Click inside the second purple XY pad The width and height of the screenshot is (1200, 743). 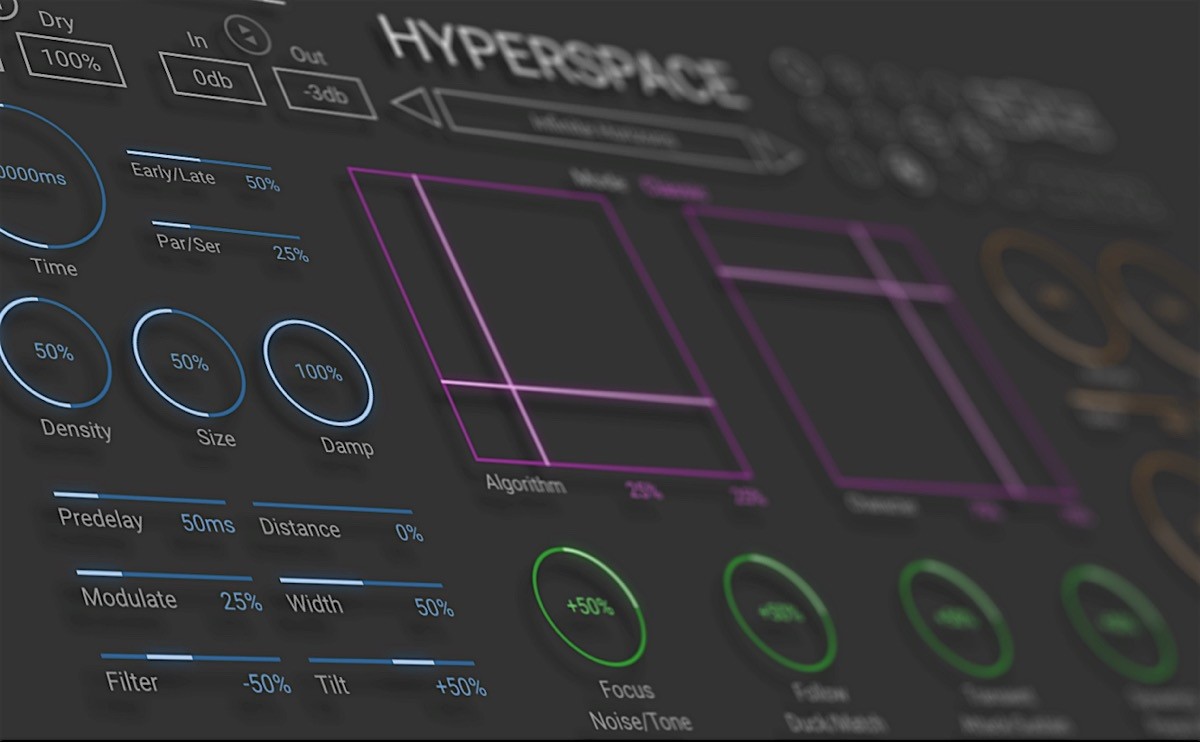coord(885,355)
